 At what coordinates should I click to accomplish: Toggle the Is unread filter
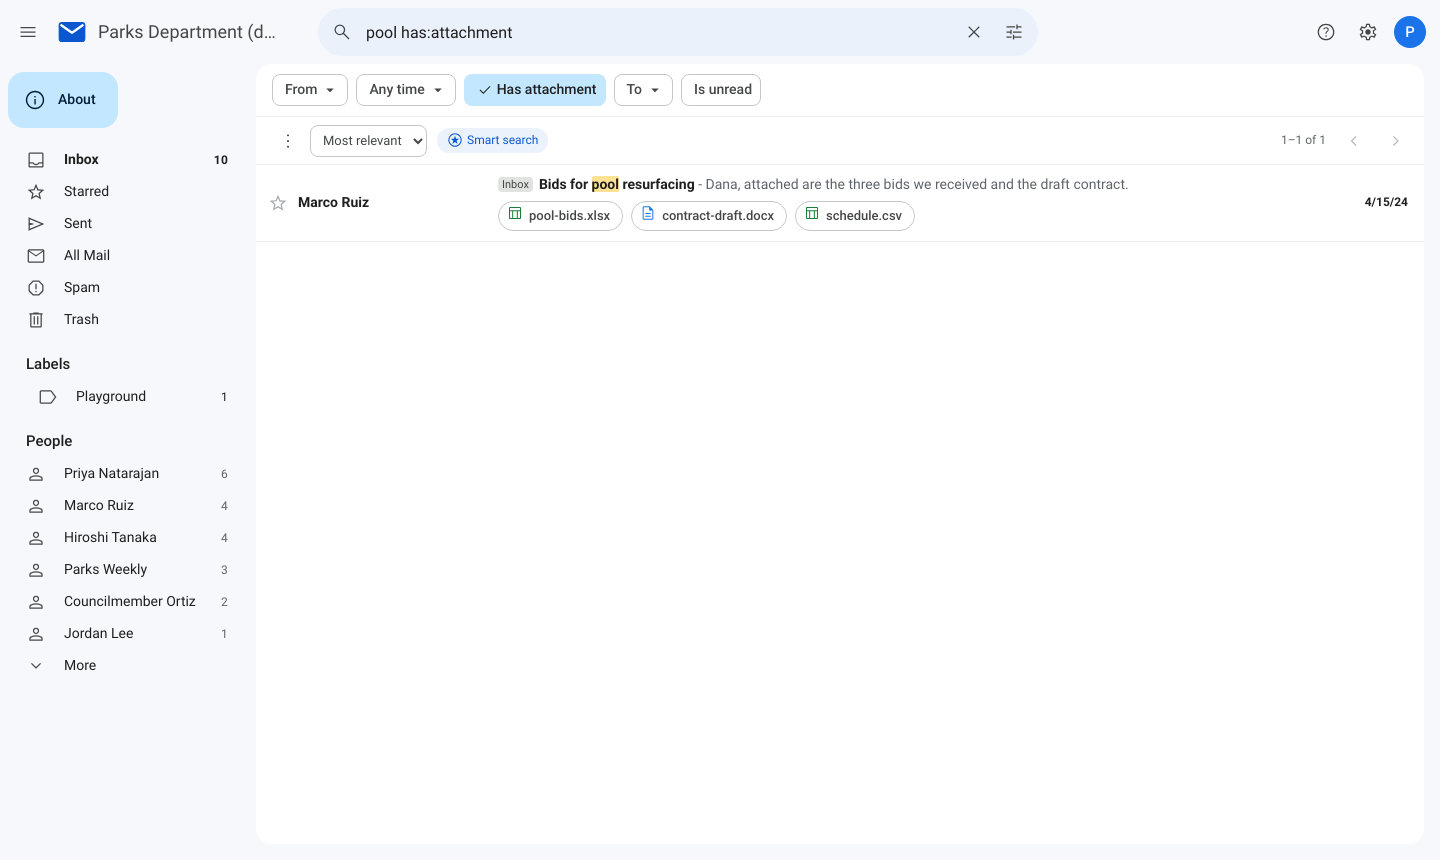point(721,90)
